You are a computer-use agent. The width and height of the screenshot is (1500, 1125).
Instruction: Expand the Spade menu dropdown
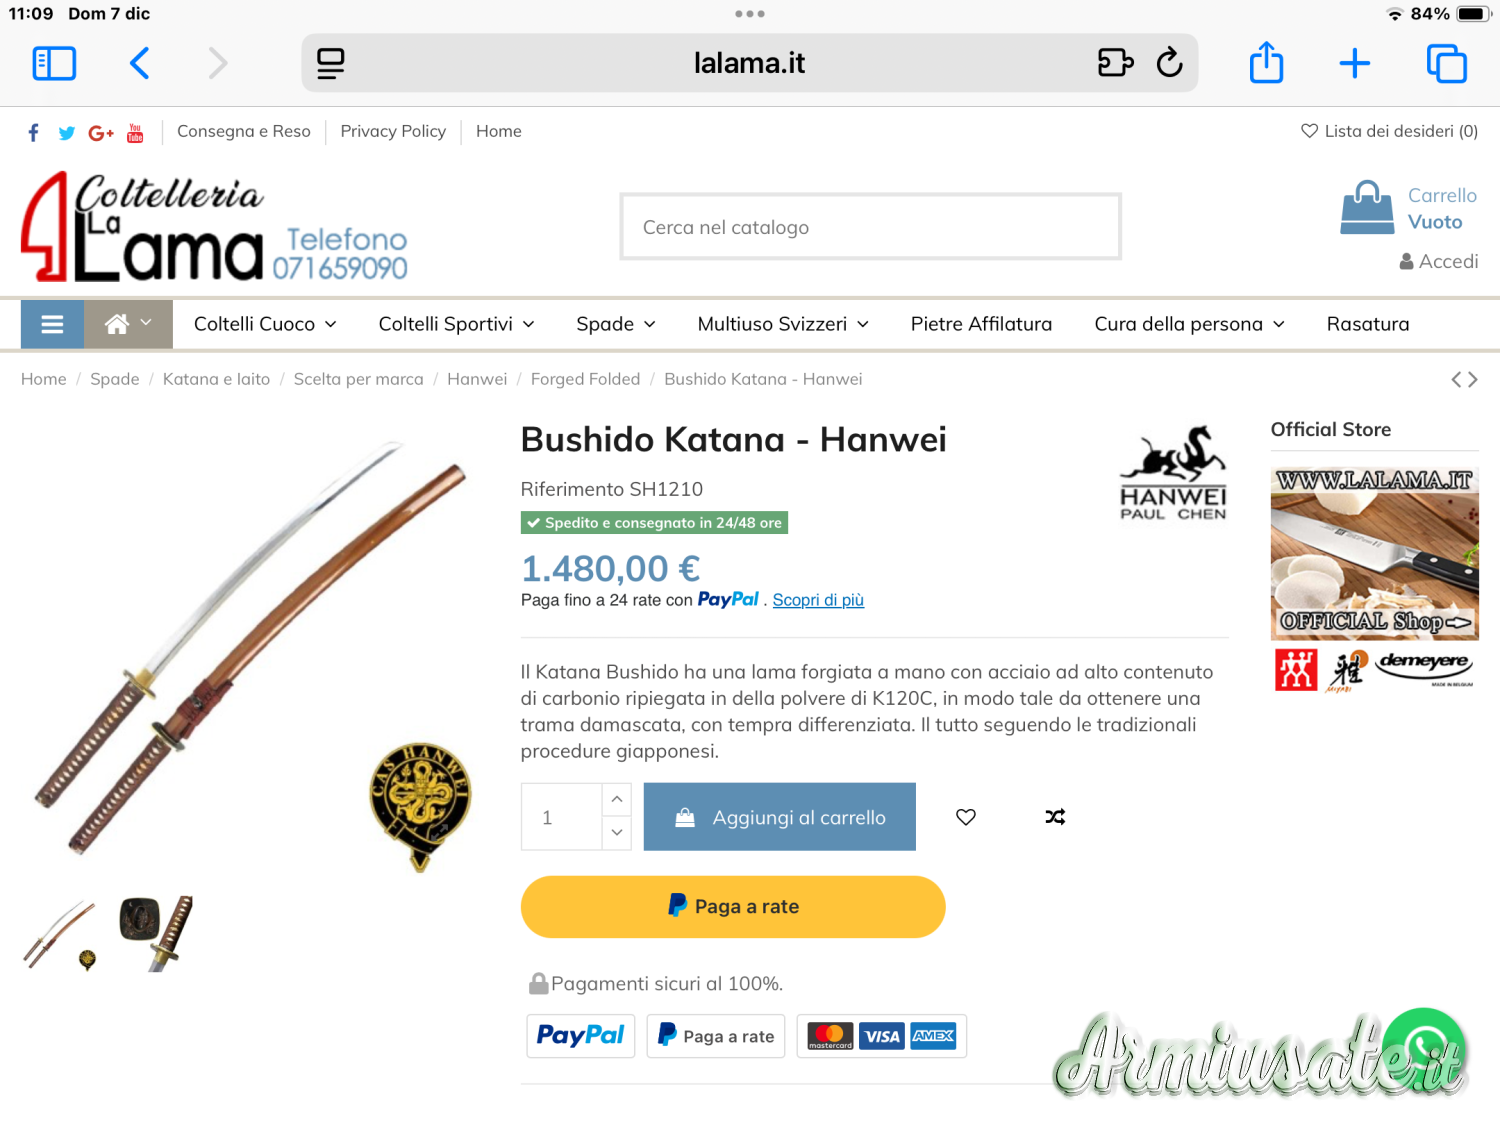[616, 324]
